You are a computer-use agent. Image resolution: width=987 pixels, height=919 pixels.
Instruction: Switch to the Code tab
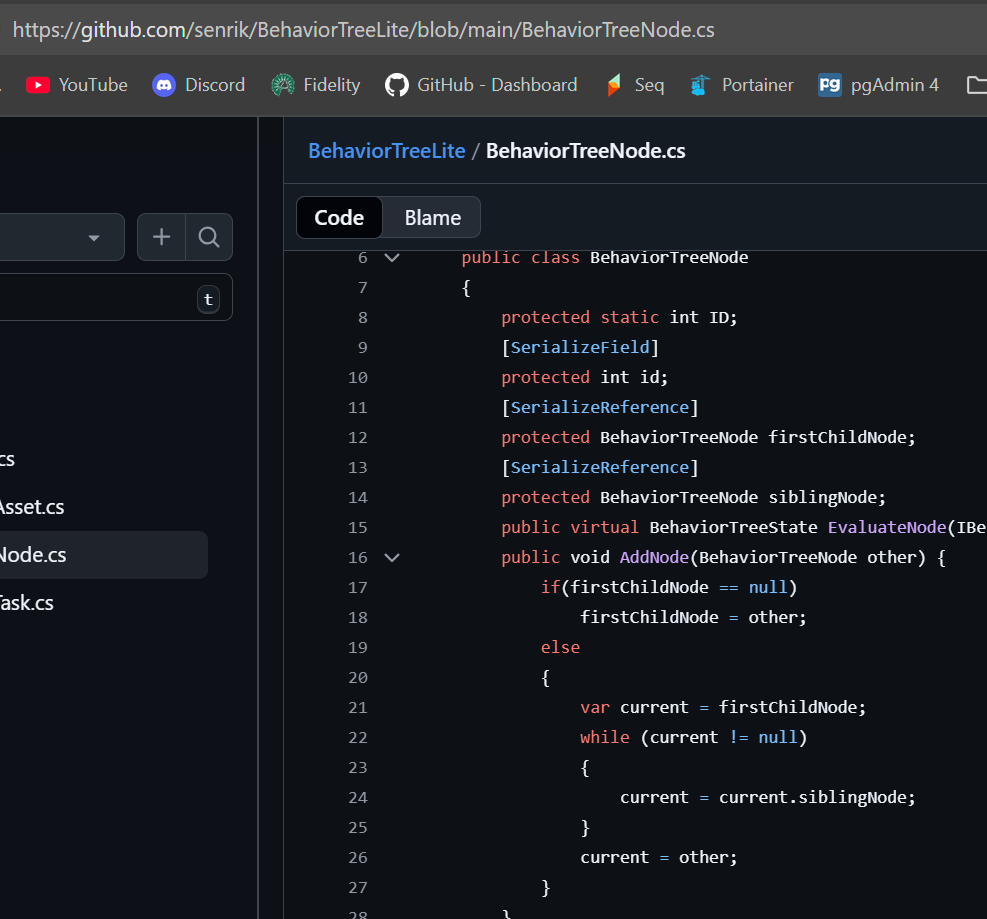pos(339,218)
